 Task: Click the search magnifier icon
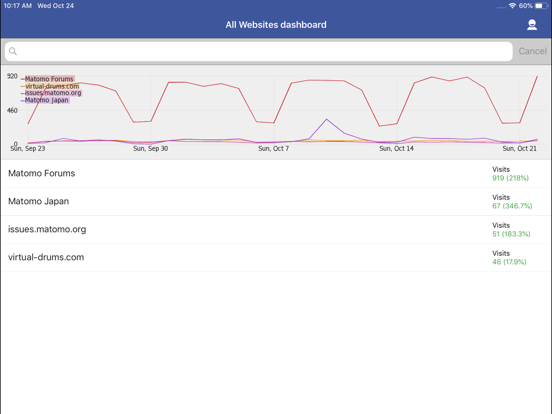click(x=13, y=51)
